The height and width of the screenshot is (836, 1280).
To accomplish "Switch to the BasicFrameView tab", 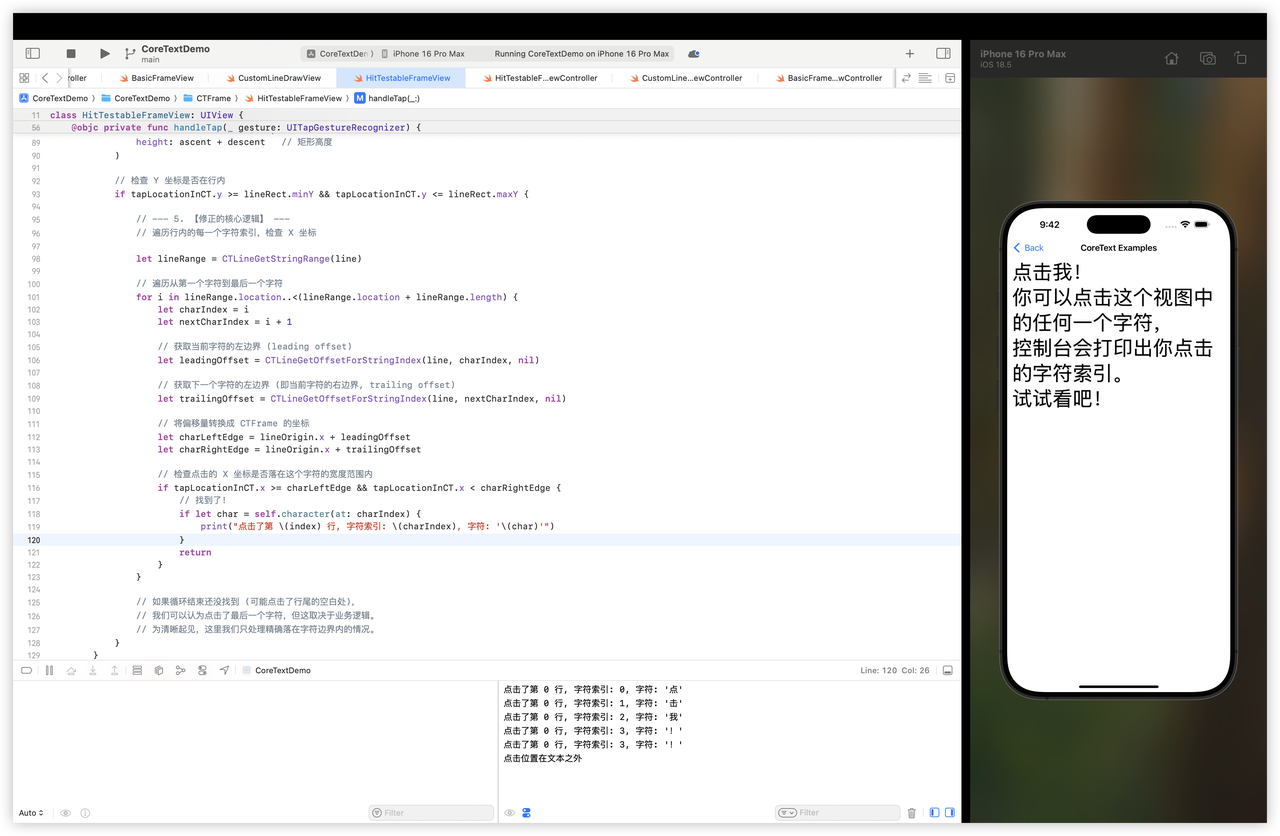I will (x=156, y=78).
